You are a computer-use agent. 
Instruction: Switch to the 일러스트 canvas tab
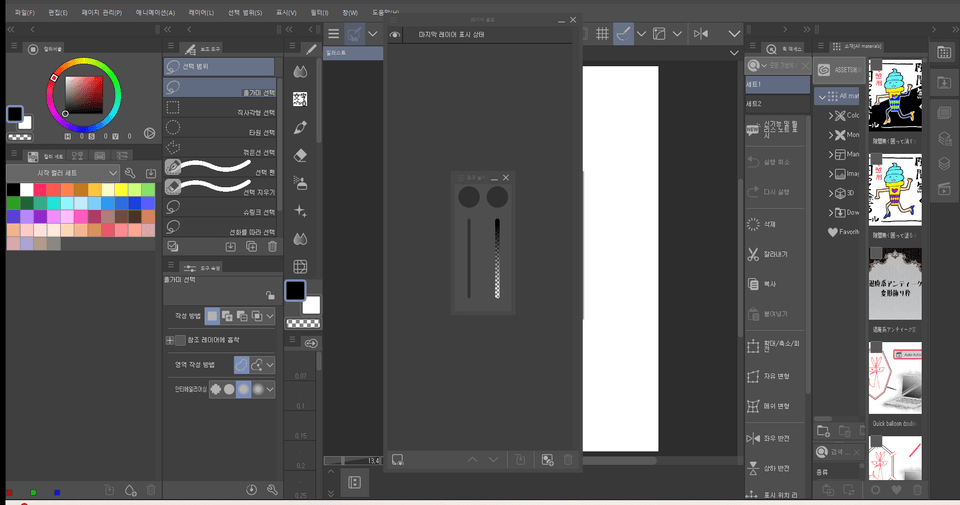click(x=353, y=53)
